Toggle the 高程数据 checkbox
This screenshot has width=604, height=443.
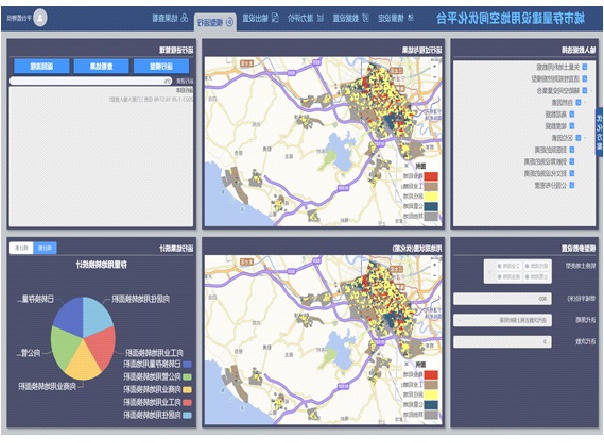pyautogui.click(x=572, y=114)
